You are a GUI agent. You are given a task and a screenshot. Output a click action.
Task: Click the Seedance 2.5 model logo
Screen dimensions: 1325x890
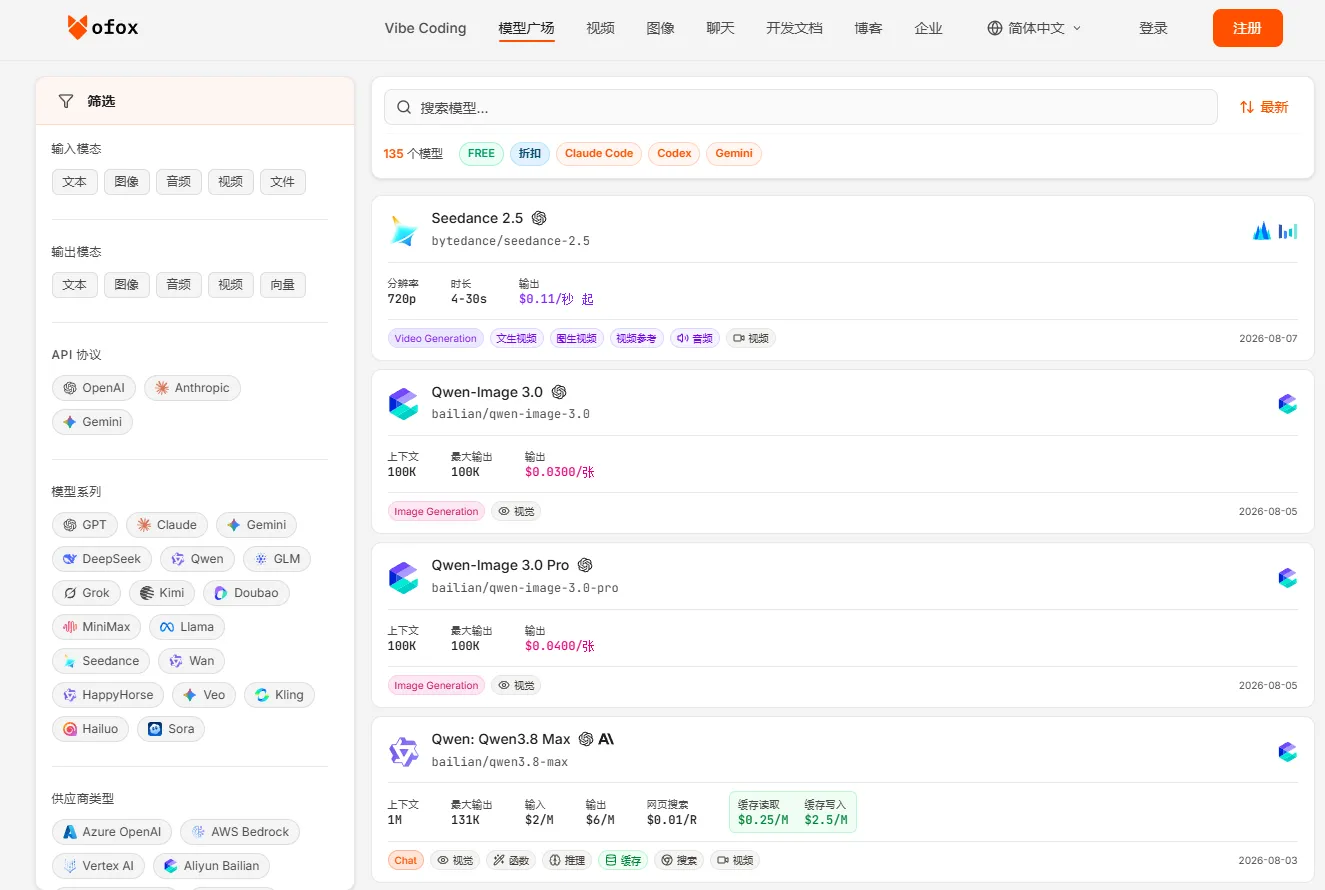[x=404, y=230]
